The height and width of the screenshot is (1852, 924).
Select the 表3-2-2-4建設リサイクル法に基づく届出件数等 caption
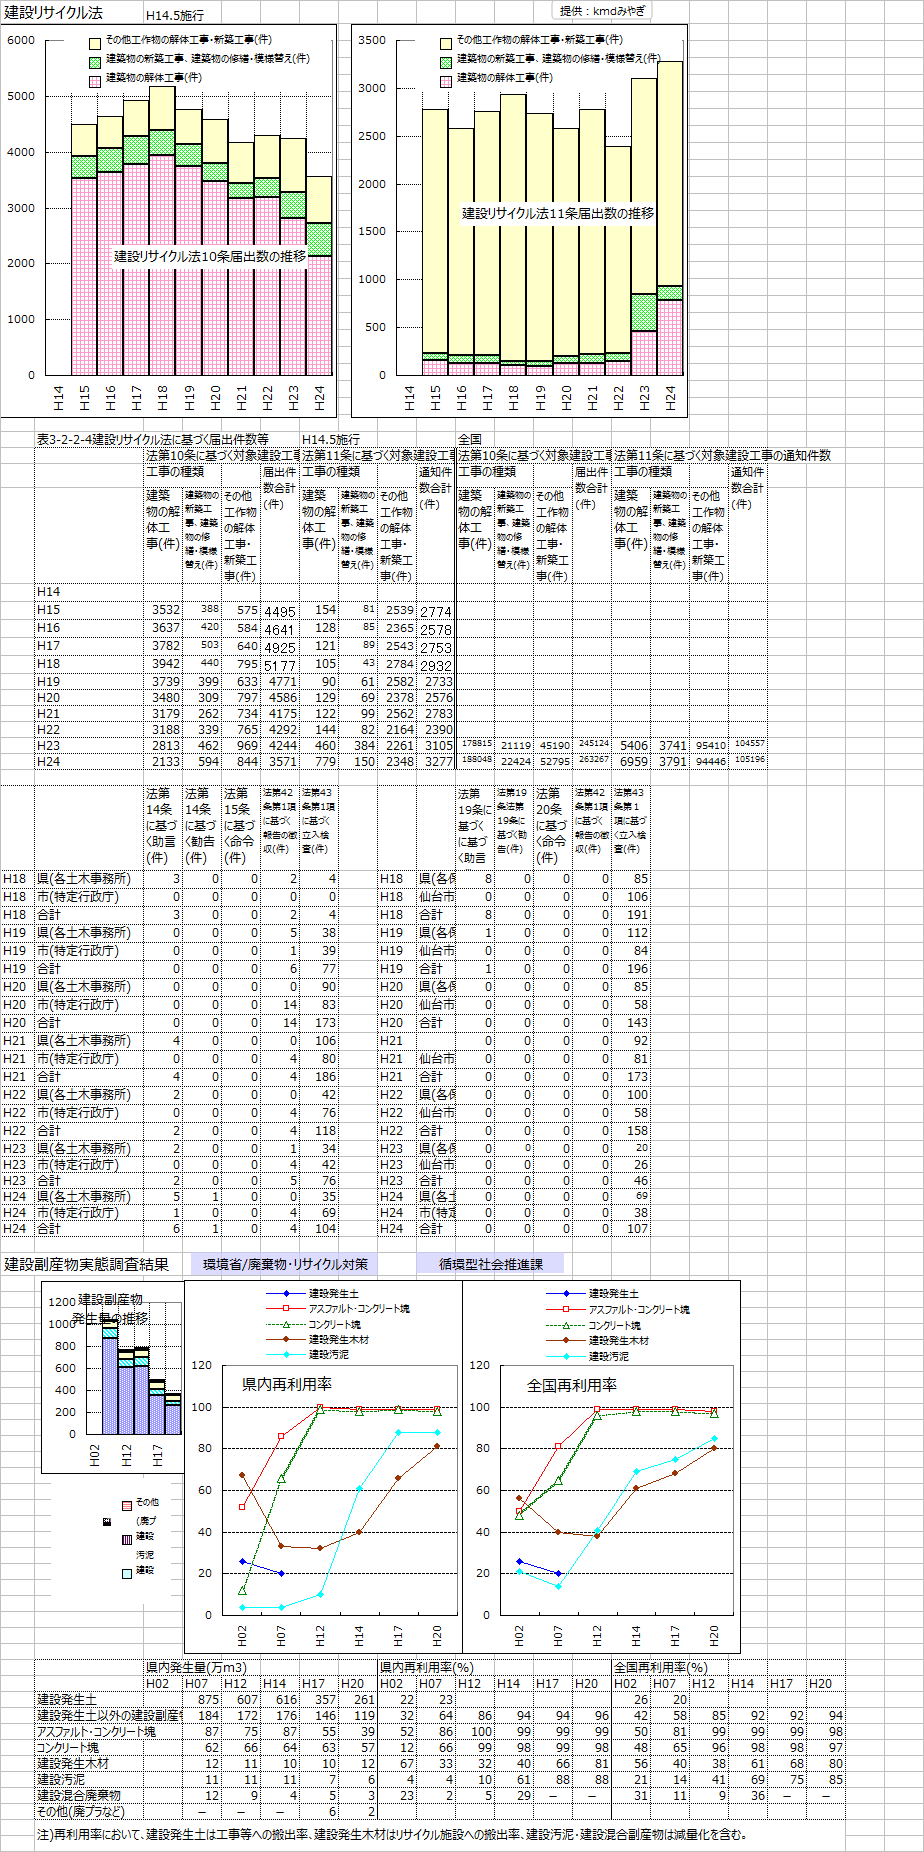(x=153, y=439)
